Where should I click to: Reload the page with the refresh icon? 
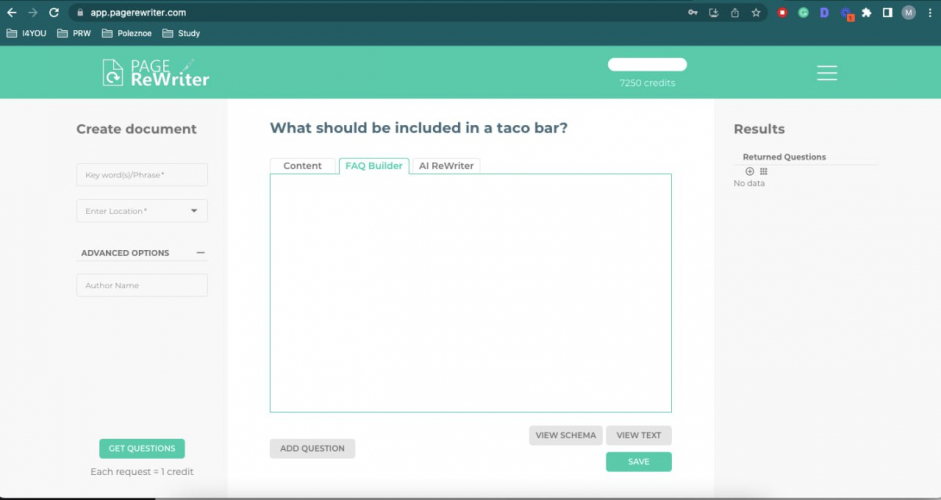[54, 12]
